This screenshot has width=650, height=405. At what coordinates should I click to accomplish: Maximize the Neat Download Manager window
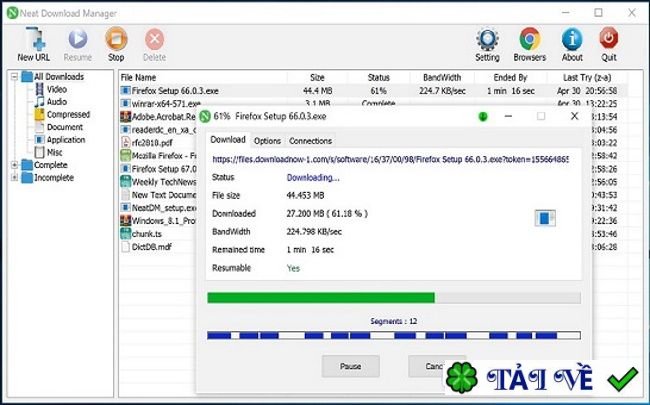[x=599, y=13]
